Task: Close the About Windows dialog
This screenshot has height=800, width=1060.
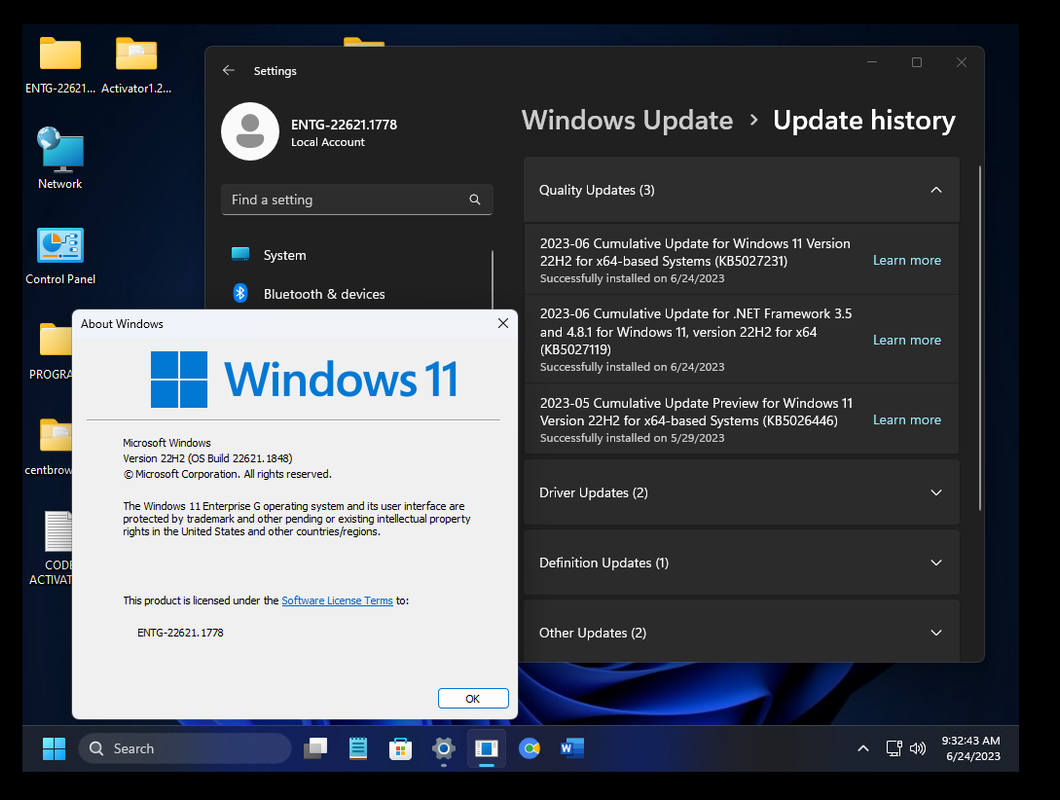Action: tap(503, 323)
